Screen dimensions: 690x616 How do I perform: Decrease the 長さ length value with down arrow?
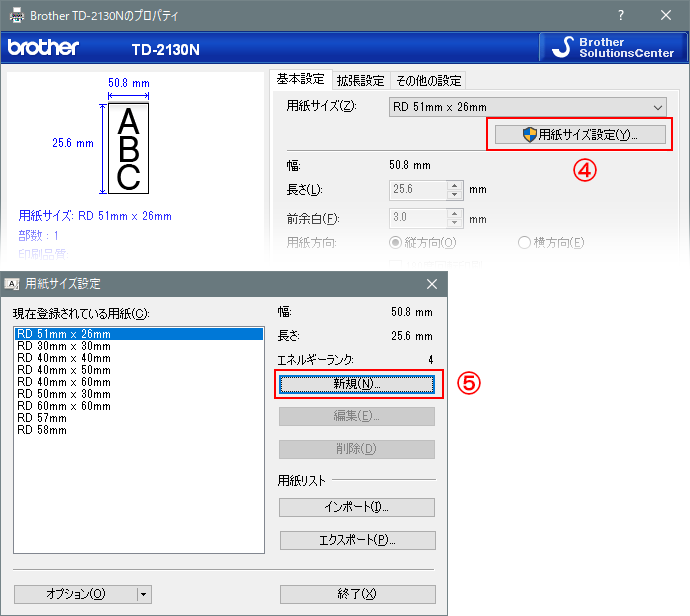(x=455, y=195)
